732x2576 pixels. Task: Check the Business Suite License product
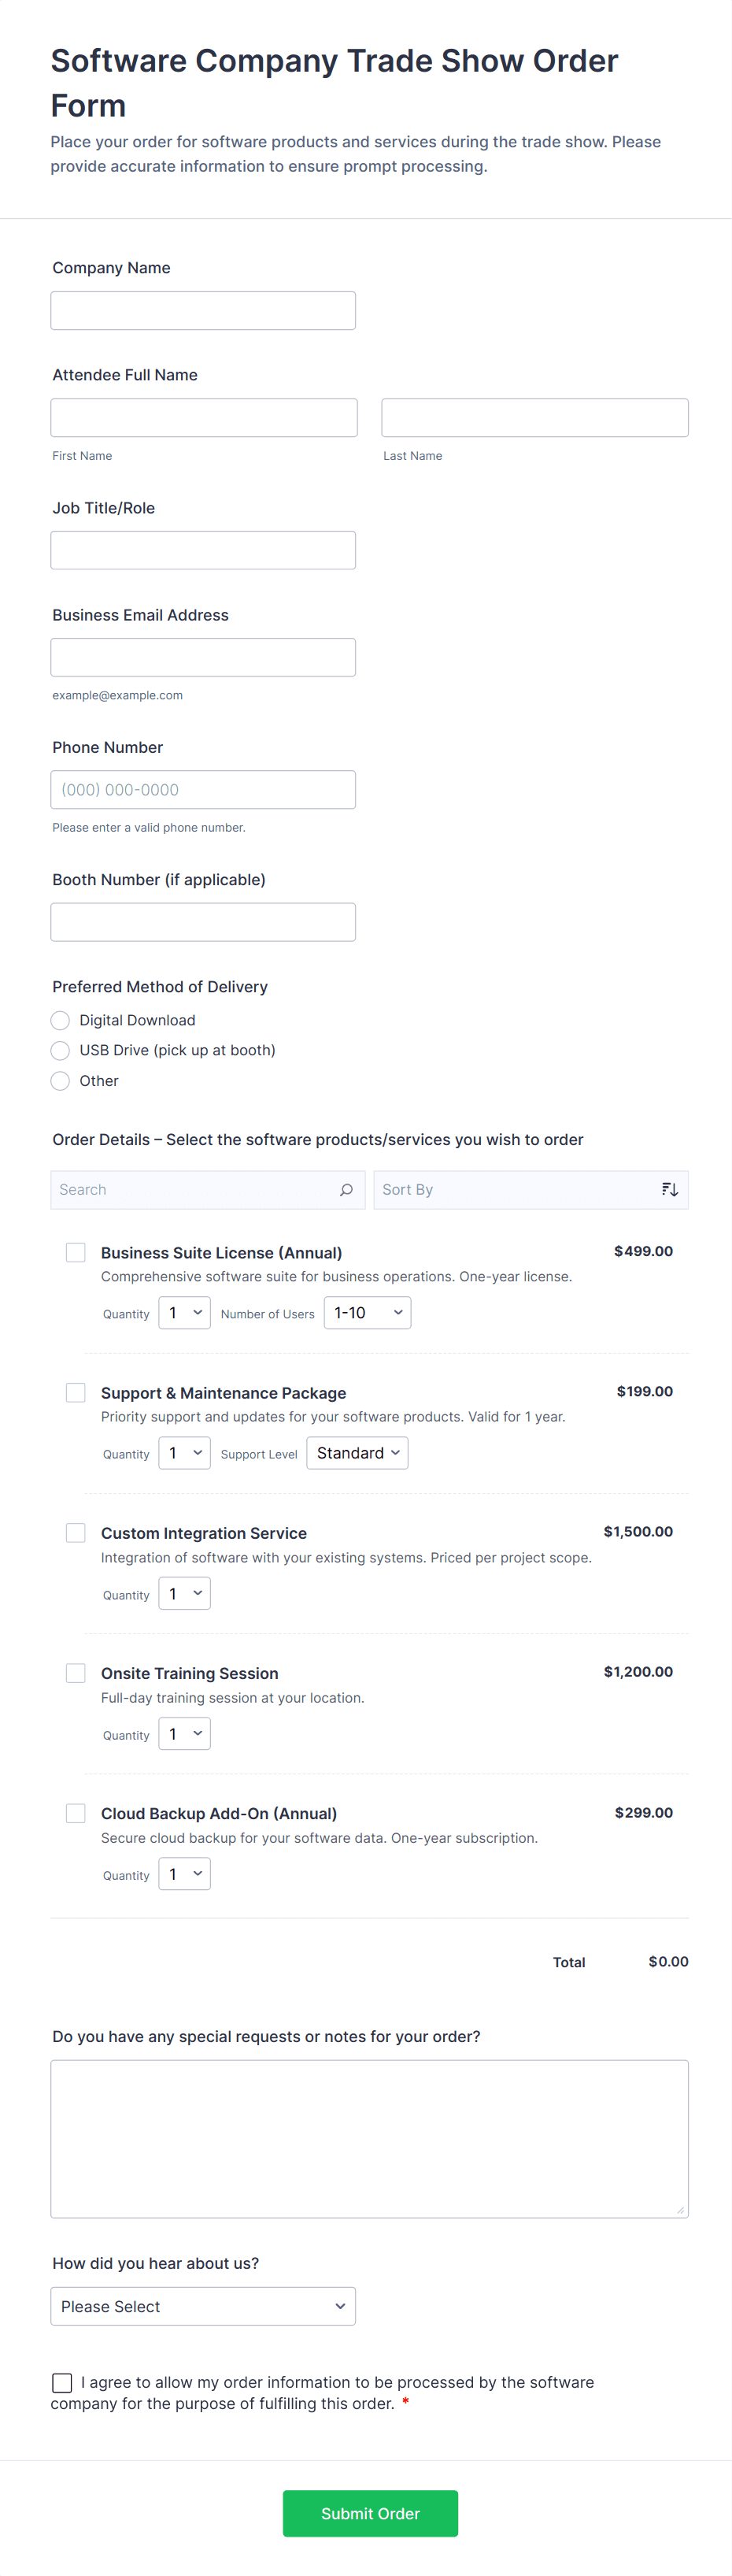[x=76, y=1253]
